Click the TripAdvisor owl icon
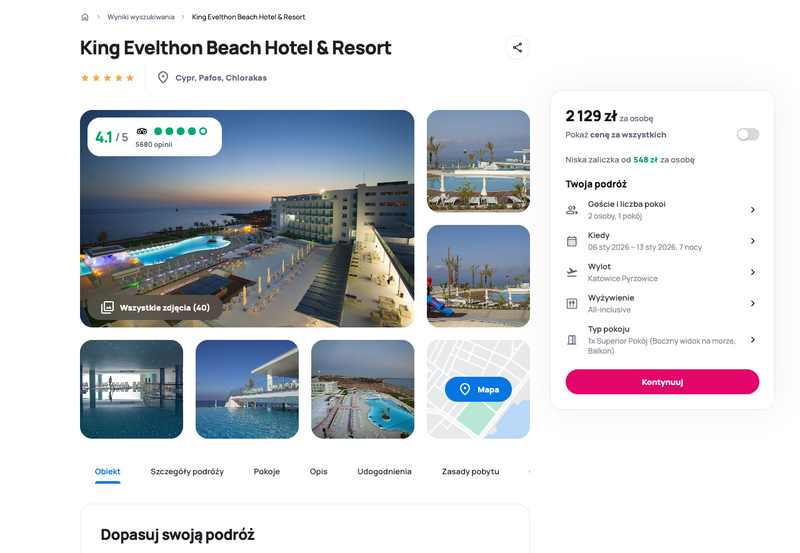800x553 pixels. point(142,131)
